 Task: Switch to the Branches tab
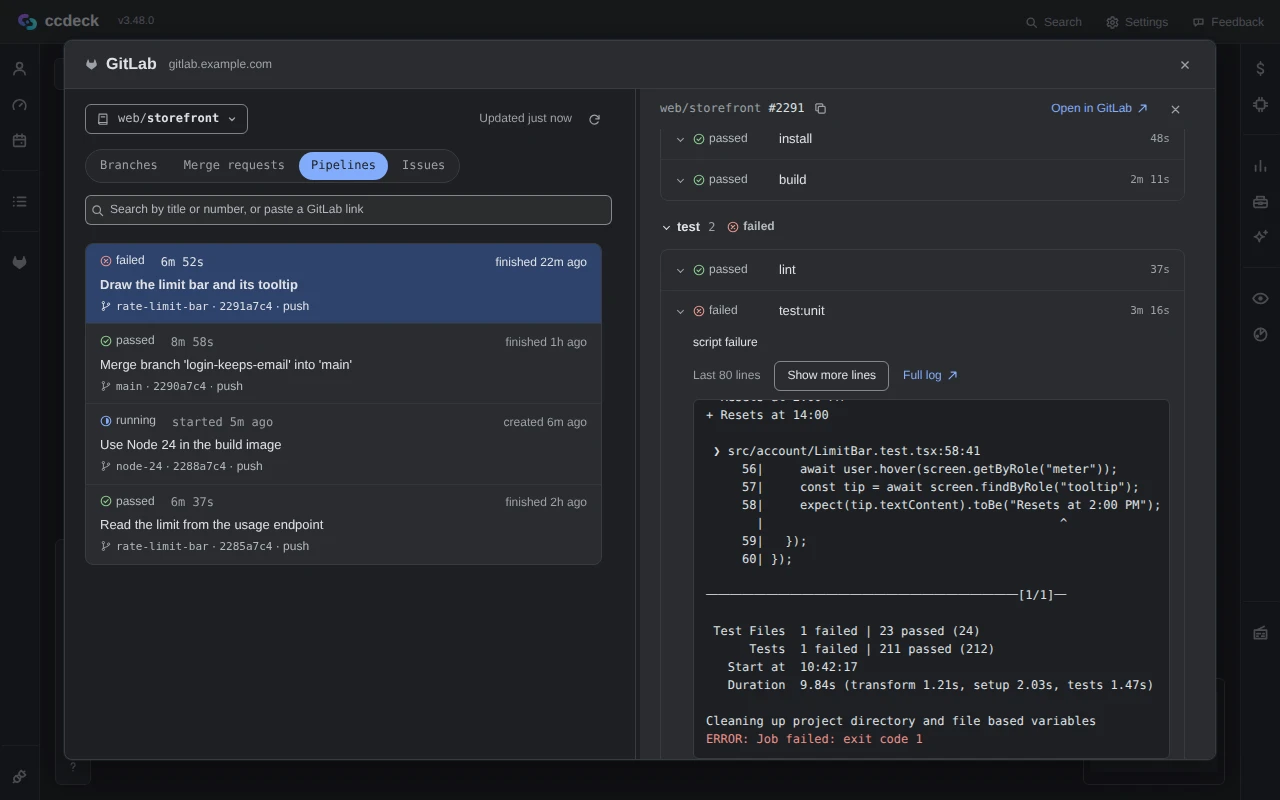coord(128,165)
